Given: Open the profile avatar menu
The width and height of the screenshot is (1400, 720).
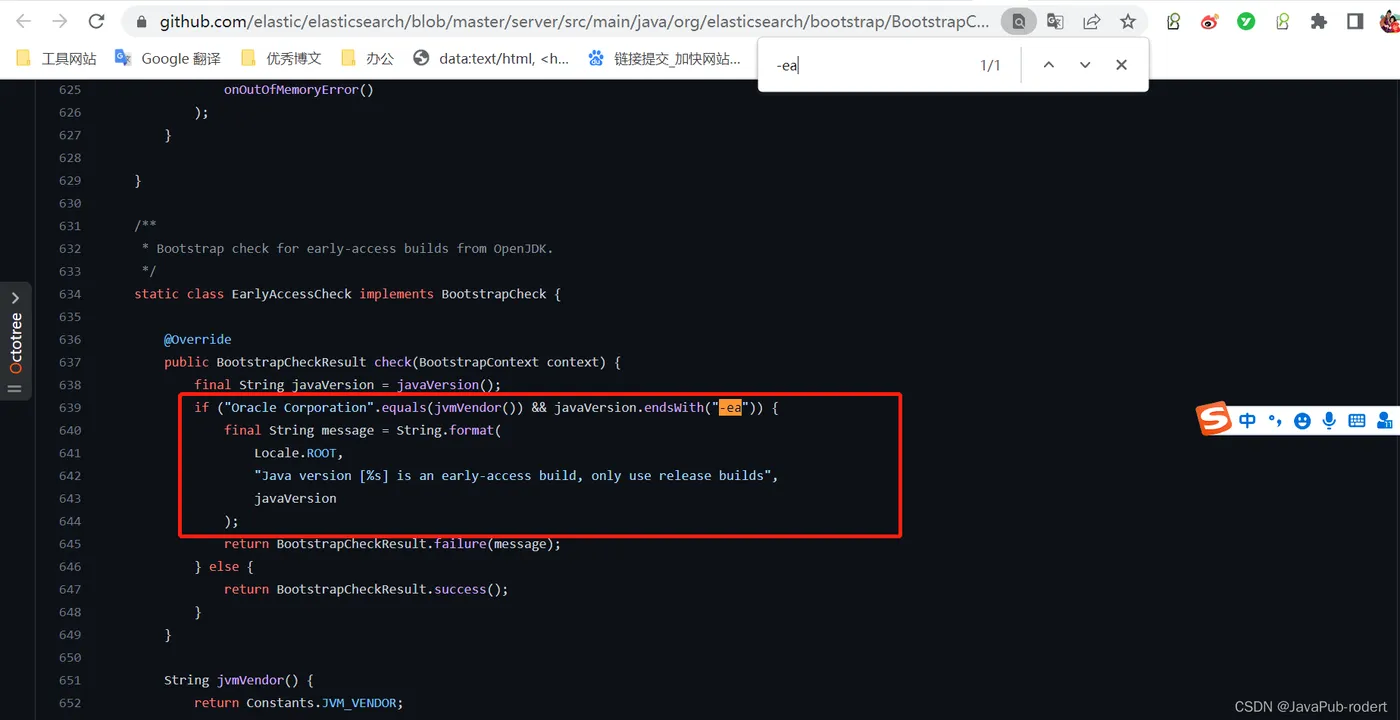Looking at the screenshot, I should pyautogui.click(x=1390, y=21).
